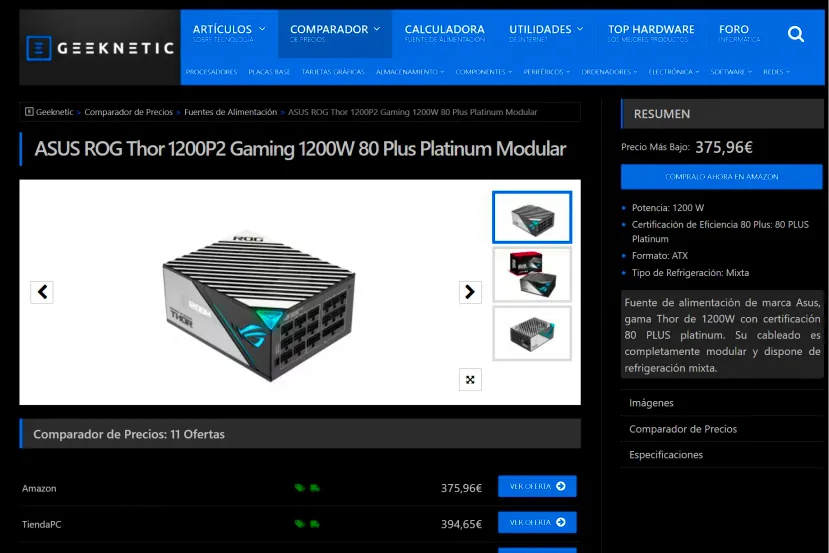
Task: Expand Componentes submenu
Action: 484,72
